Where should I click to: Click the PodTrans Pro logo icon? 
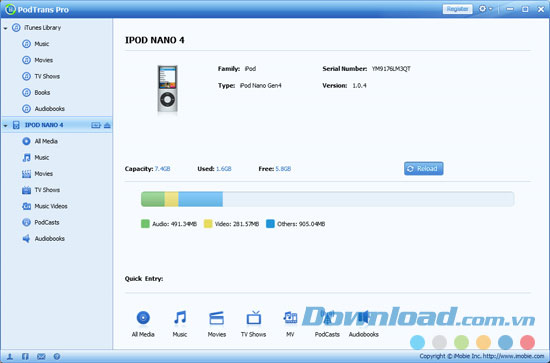tap(10, 9)
